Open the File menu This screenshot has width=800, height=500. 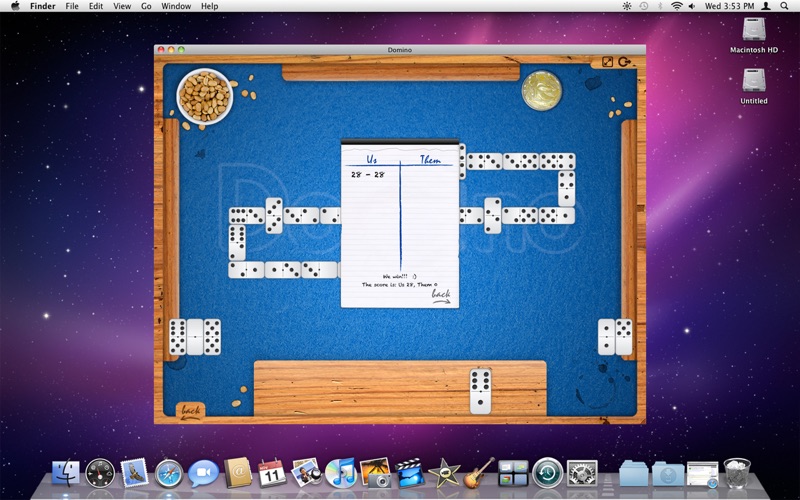[x=72, y=6]
